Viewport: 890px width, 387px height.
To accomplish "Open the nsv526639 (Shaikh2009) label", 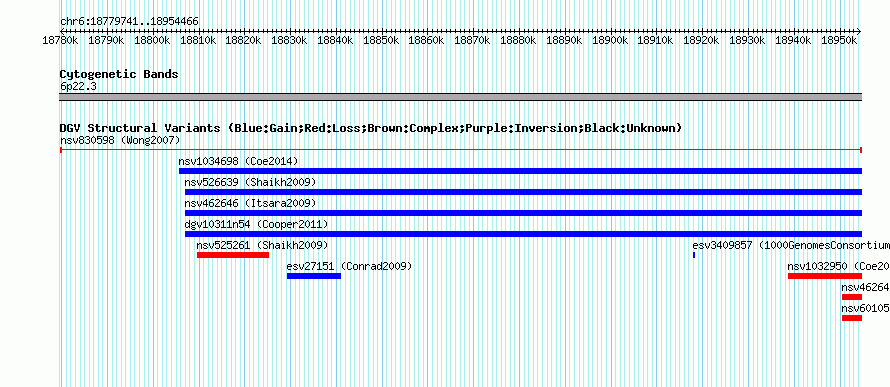I will (x=250, y=182).
